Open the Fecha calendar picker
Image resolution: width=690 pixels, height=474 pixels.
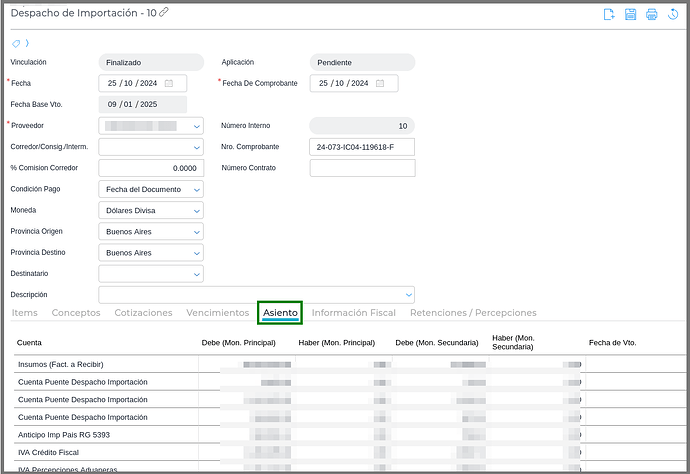pos(169,83)
